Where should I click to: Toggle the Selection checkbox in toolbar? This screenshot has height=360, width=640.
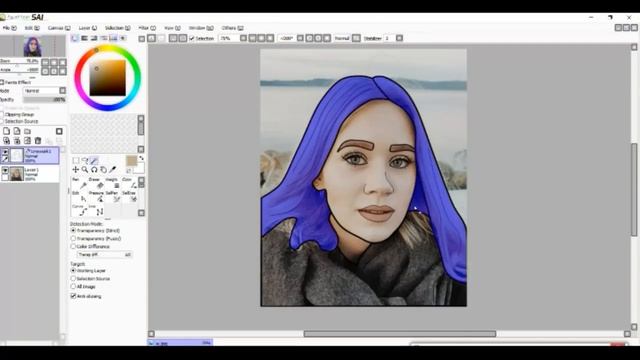192,38
